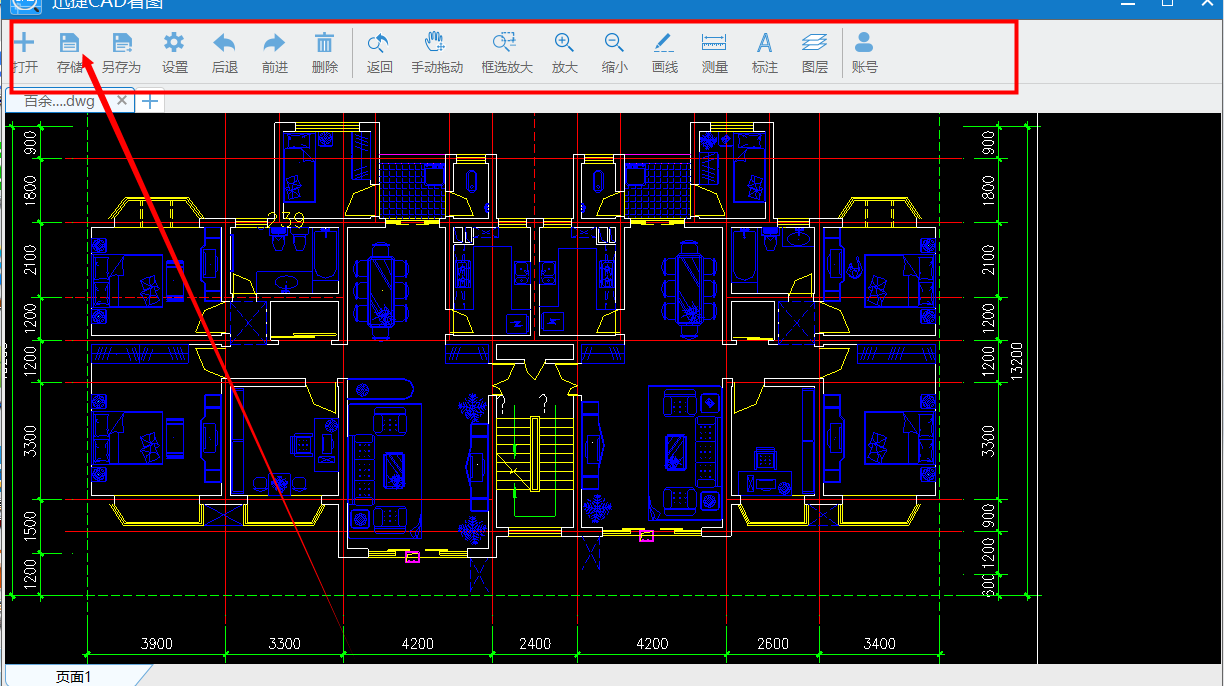This screenshot has width=1224, height=686.
Task: Add a new tab with plus button
Action: click(x=149, y=101)
